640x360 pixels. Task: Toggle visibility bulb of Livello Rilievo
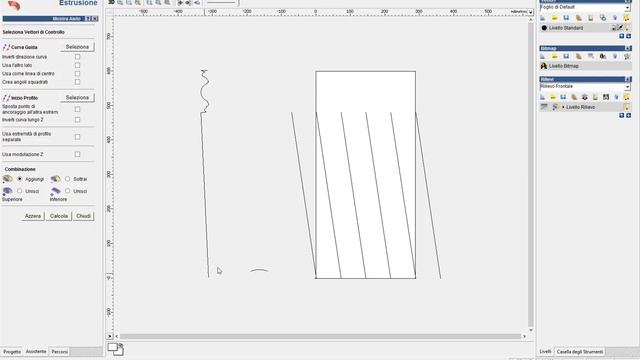click(x=627, y=107)
